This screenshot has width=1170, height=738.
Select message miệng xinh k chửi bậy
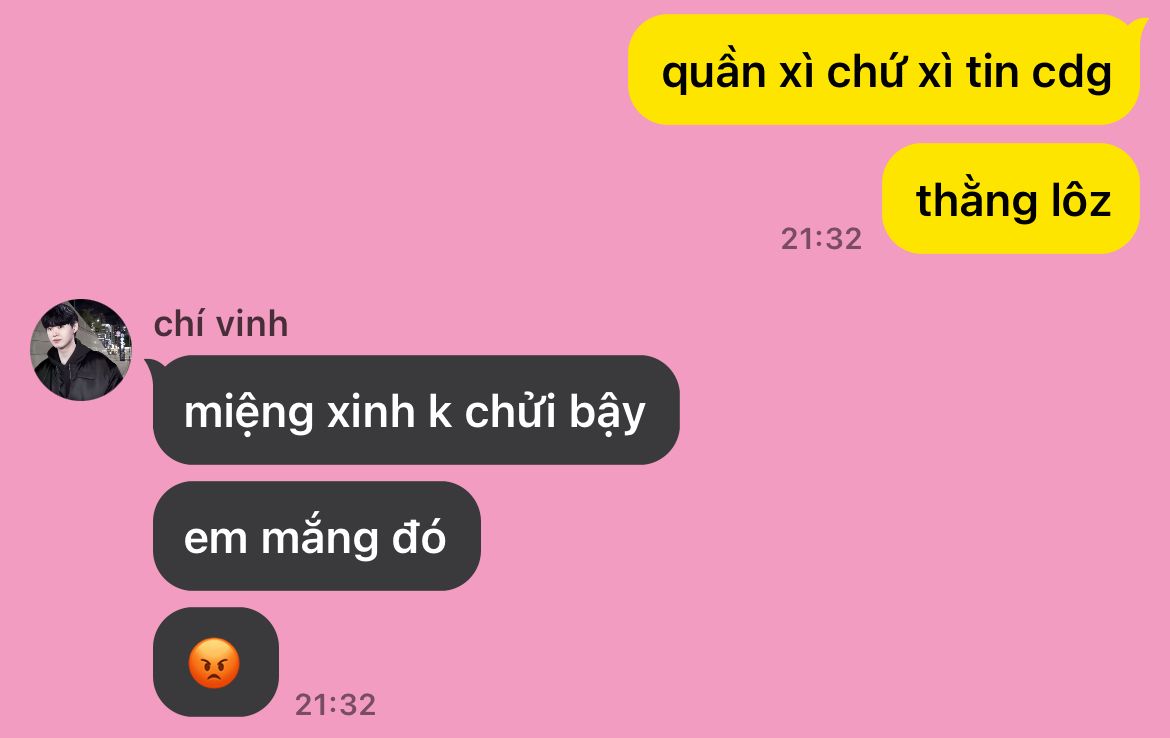(415, 410)
